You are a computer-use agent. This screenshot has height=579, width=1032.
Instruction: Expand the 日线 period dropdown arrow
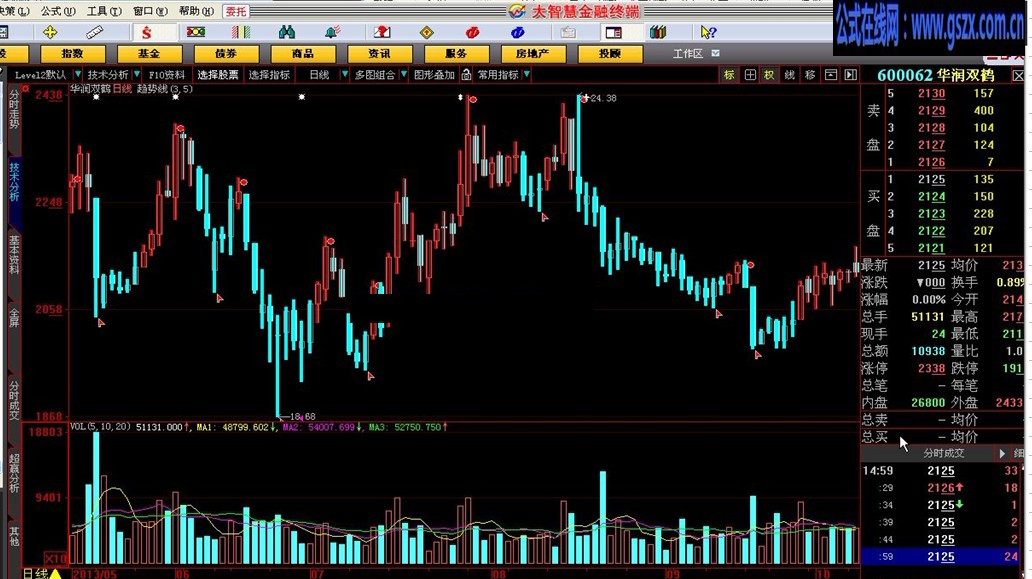[344, 74]
